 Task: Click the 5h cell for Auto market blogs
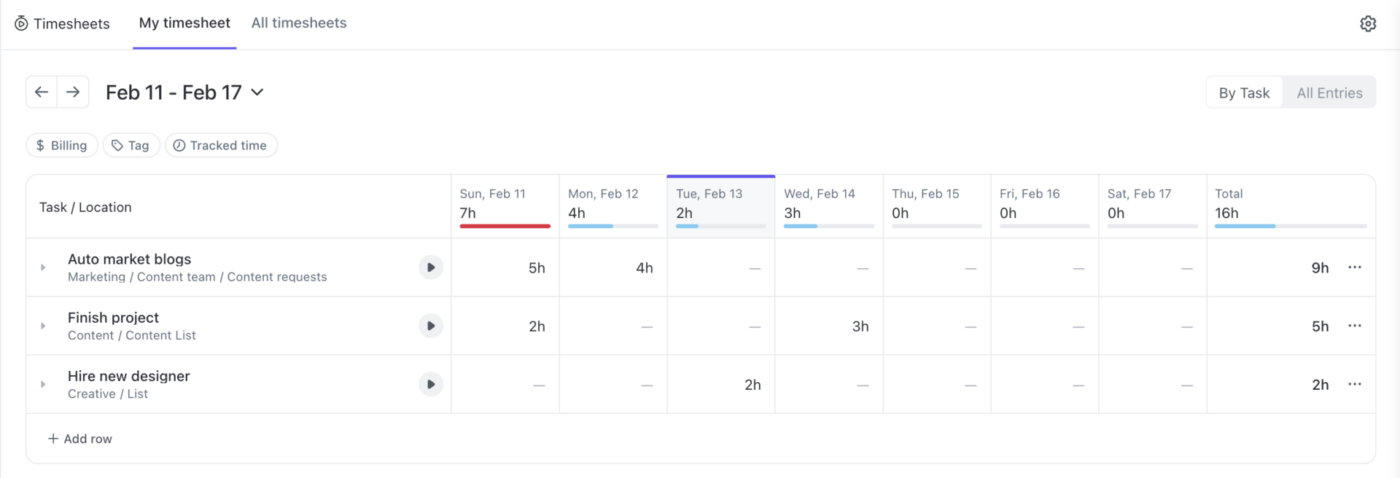click(x=505, y=268)
